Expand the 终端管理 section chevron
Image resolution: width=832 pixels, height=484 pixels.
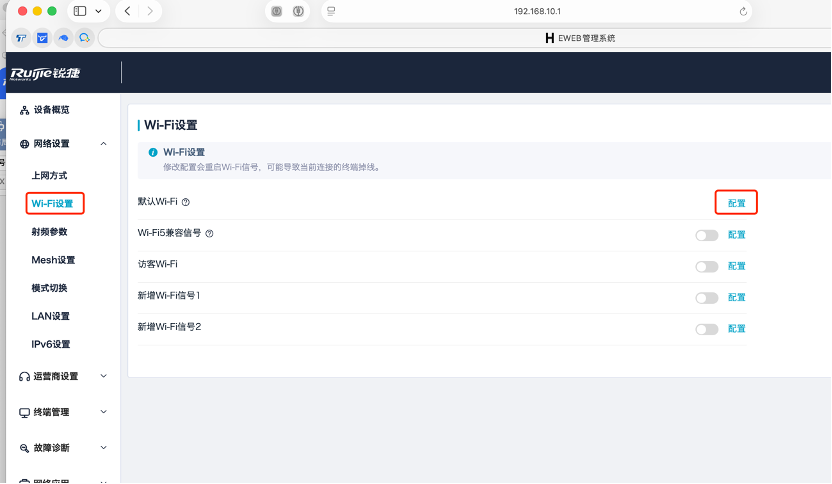(x=103, y=411)
